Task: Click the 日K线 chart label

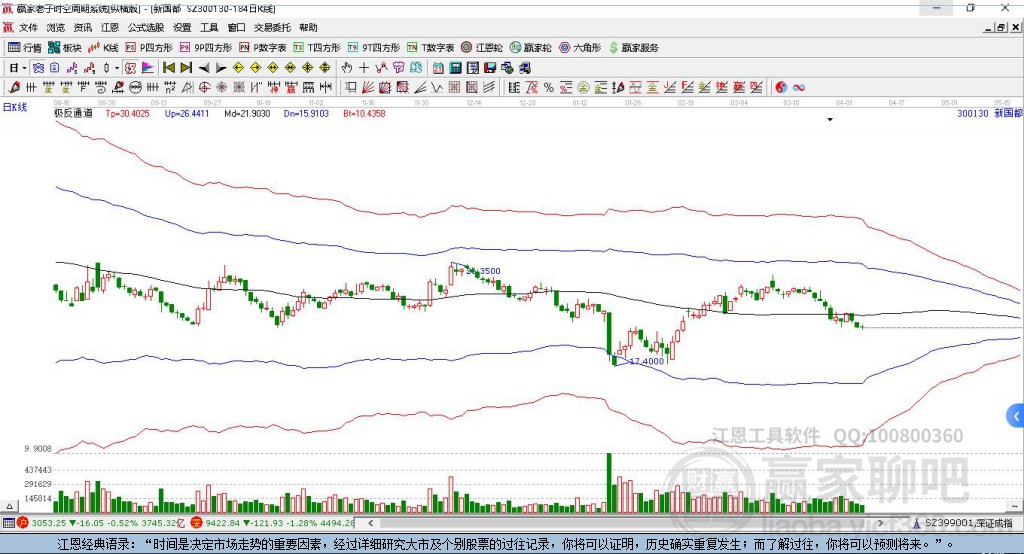Action: click(14, 107)
